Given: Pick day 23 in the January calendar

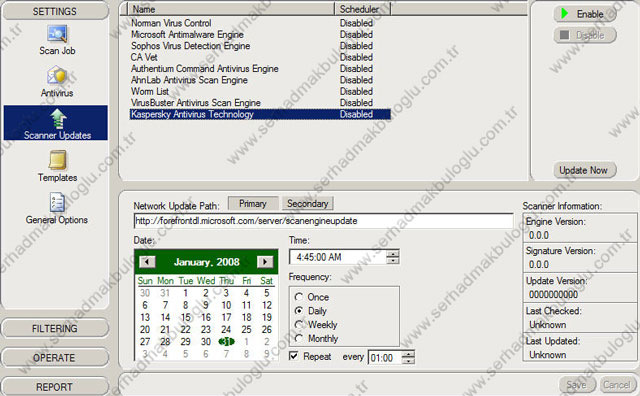Looking at the screenshot, I should pos(206,329).
